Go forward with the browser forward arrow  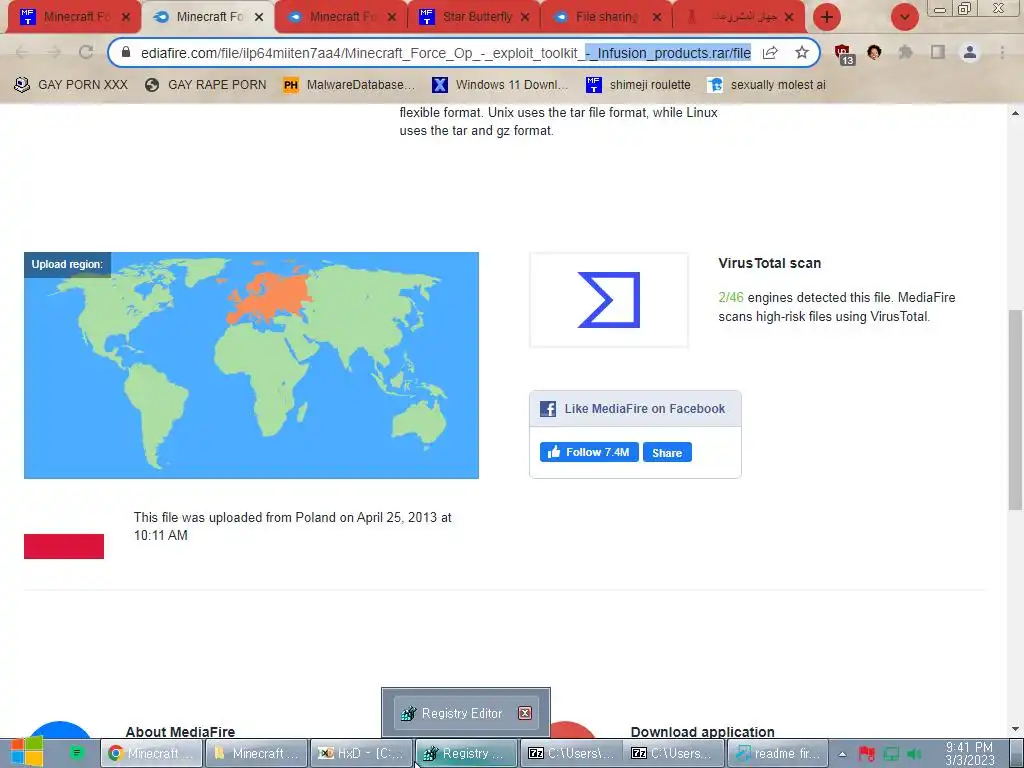tap(54, 52)
